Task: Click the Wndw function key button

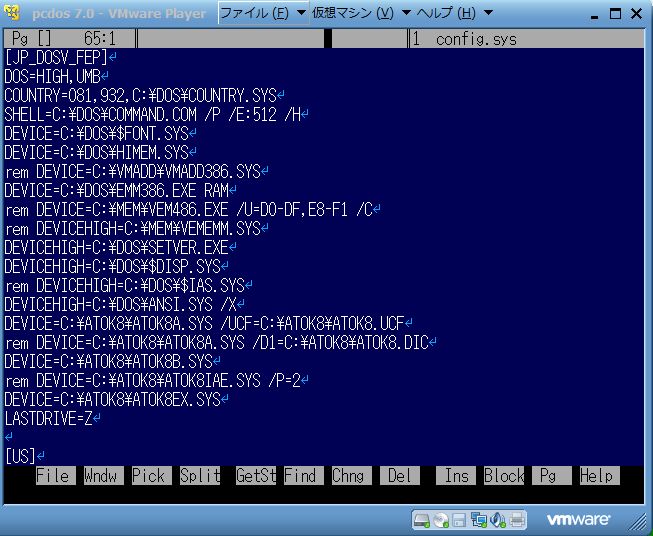Action: tap(103, 476)
